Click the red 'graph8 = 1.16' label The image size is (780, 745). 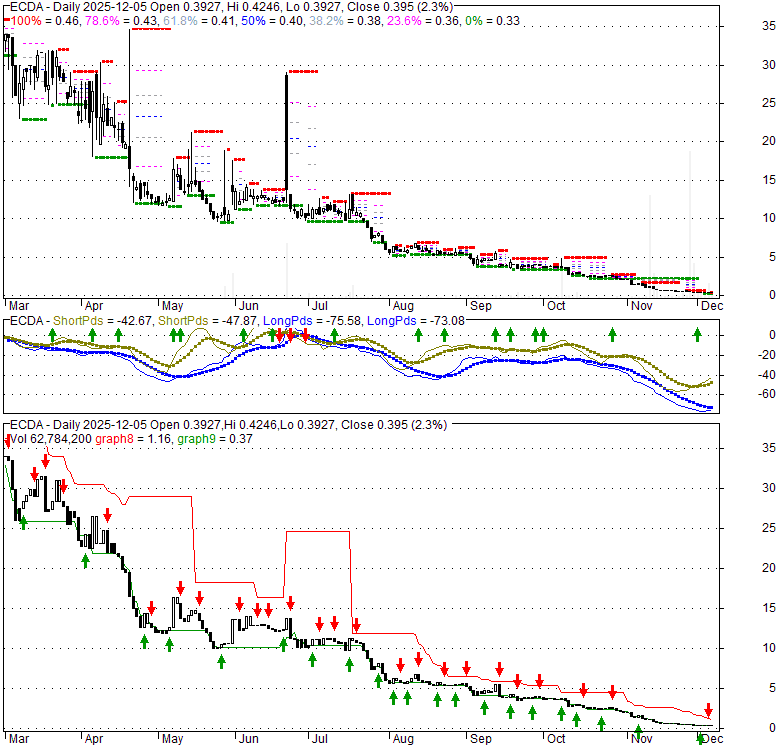[x=133, y=439]
